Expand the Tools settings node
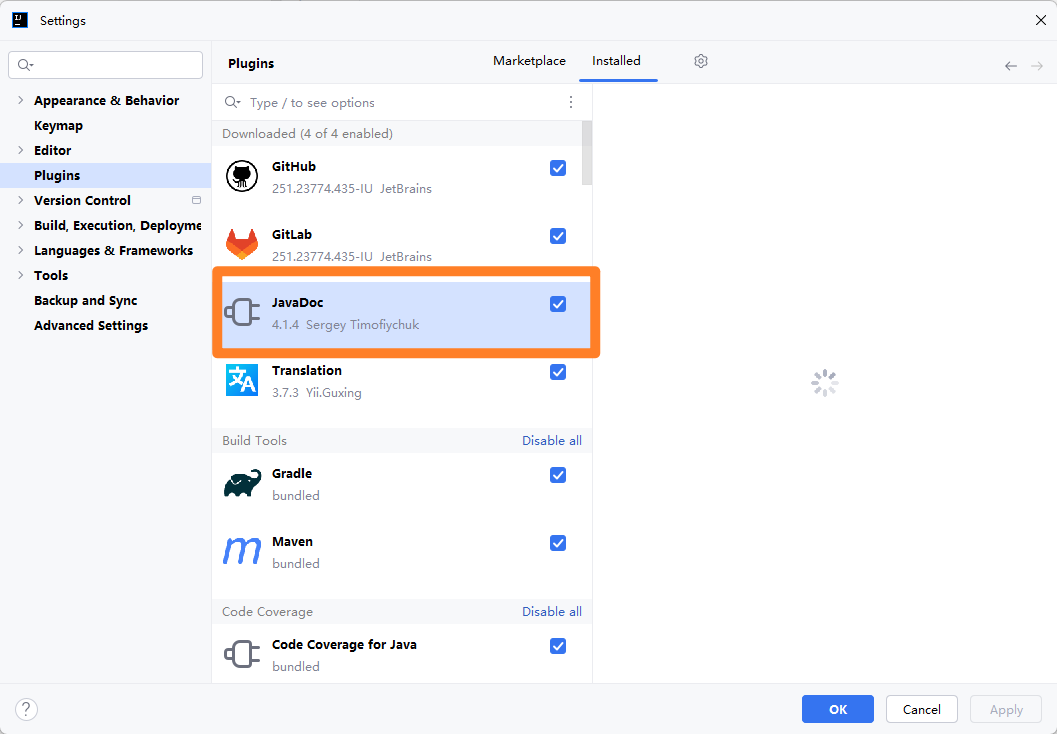Image resolution: width=1057 pixels, height=734 pixels. pos(20,275)
